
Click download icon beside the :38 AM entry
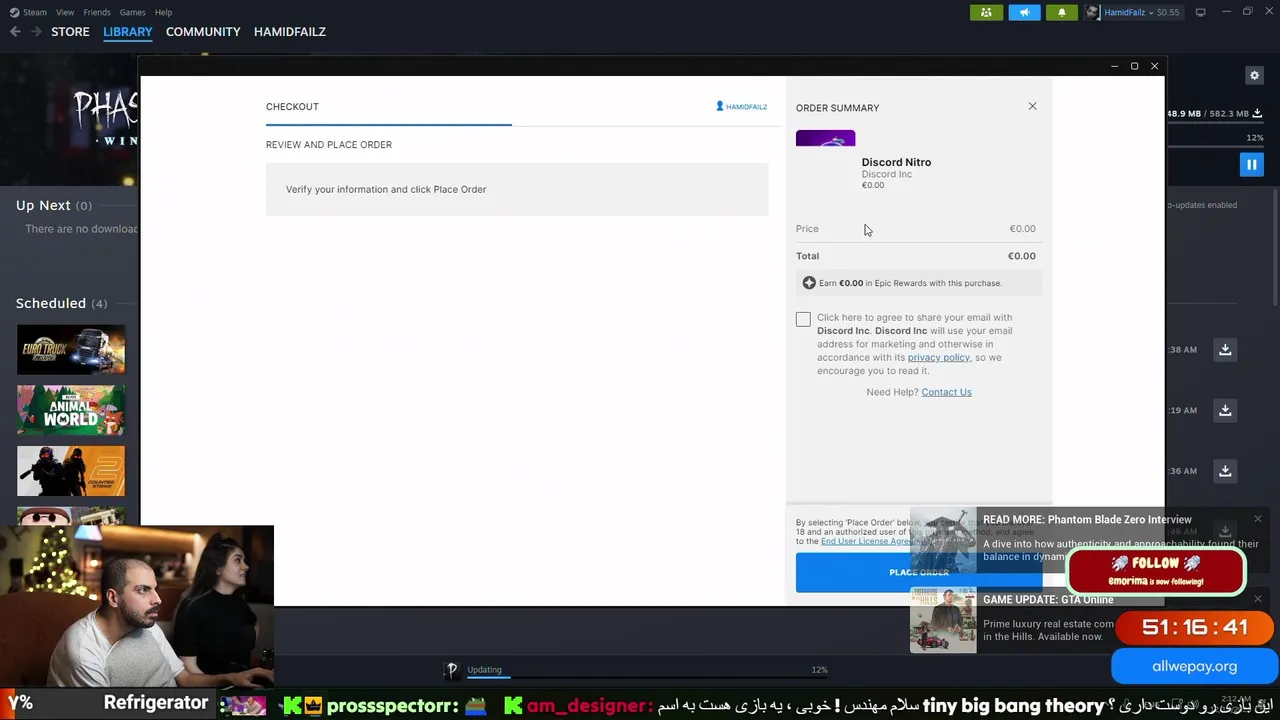coord(1225,349)
